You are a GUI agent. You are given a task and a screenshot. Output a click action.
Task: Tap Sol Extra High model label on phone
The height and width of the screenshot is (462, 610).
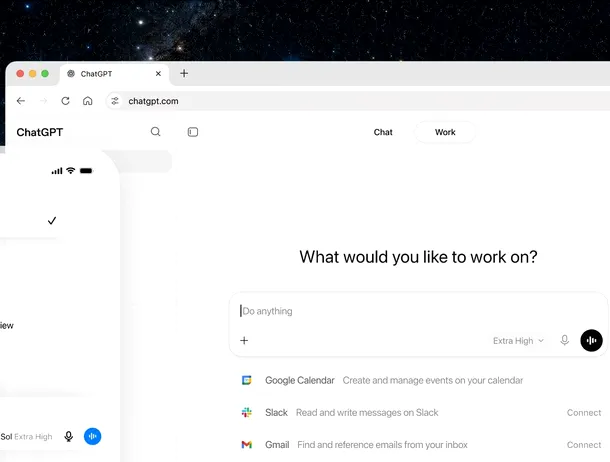[x=26, y=437]
